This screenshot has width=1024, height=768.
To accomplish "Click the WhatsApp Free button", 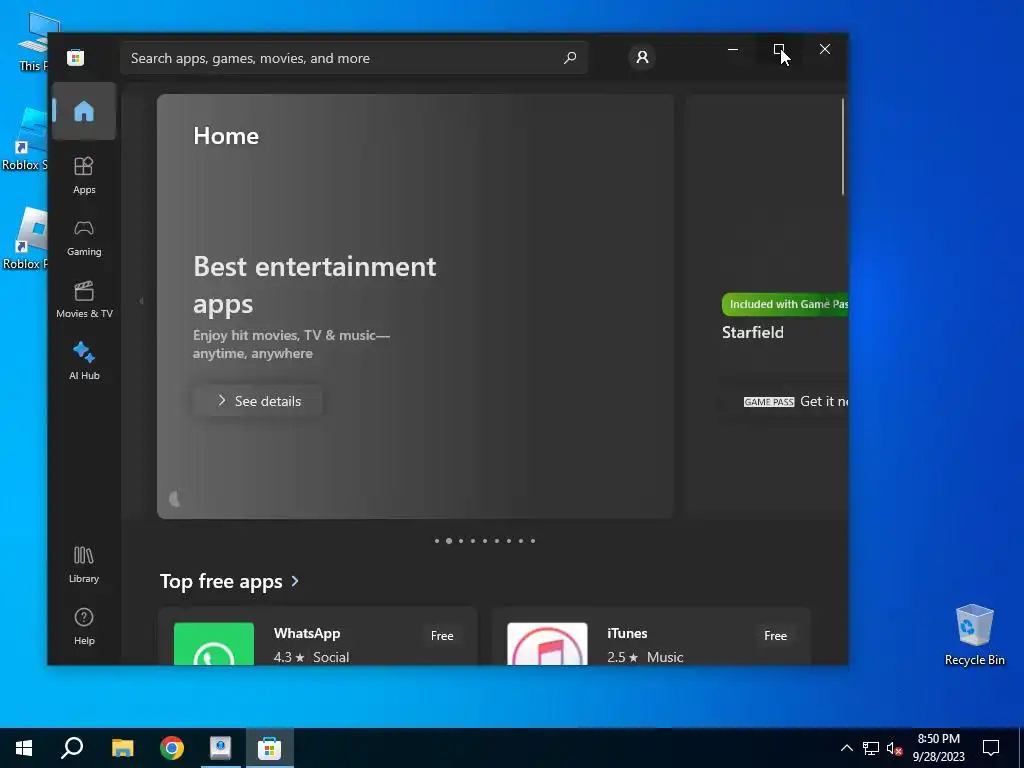I will click(x=442, y=635).
